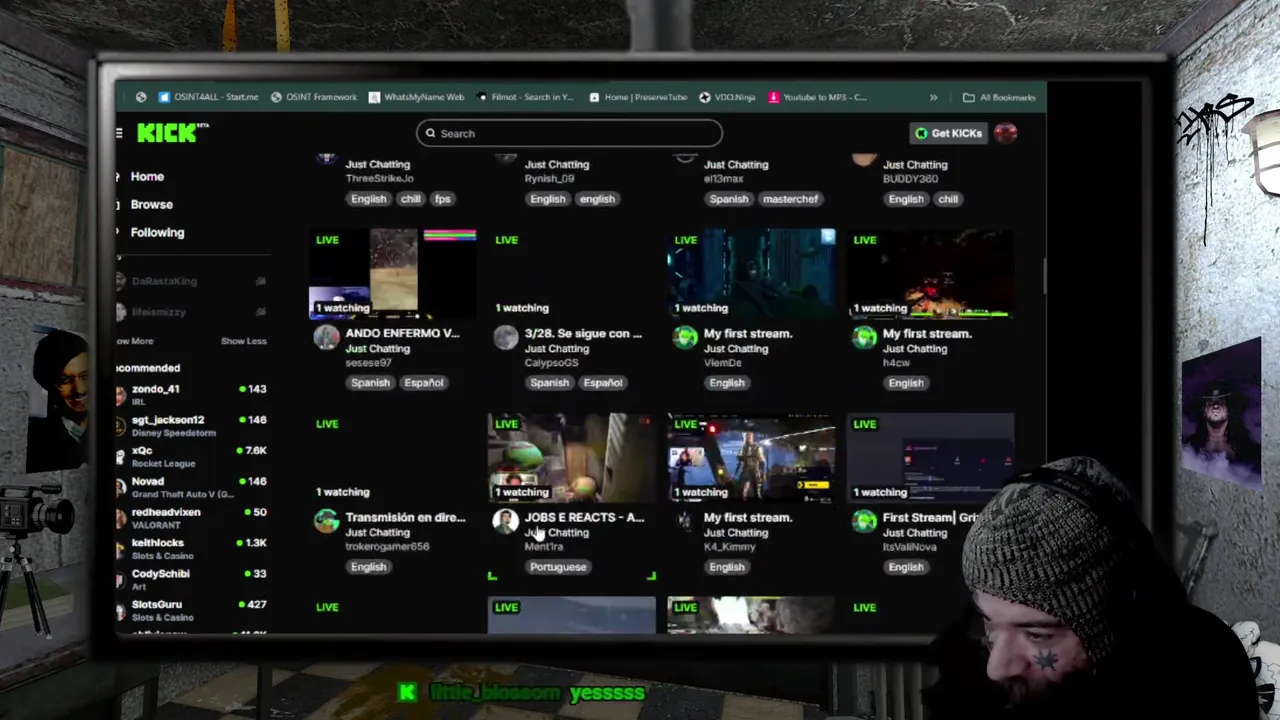
Task: Click the muted icon next to lifeismizzy
Action: pyautogui.click(x=260, y=312)
